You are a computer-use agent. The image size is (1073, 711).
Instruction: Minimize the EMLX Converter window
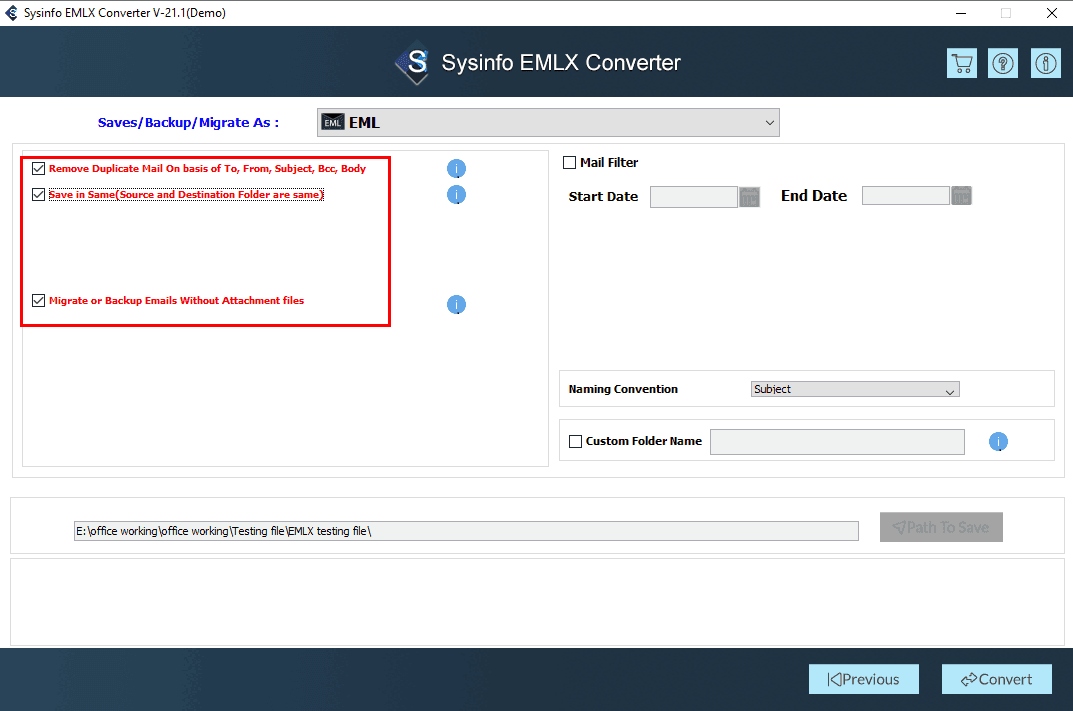tap(961, 13)
